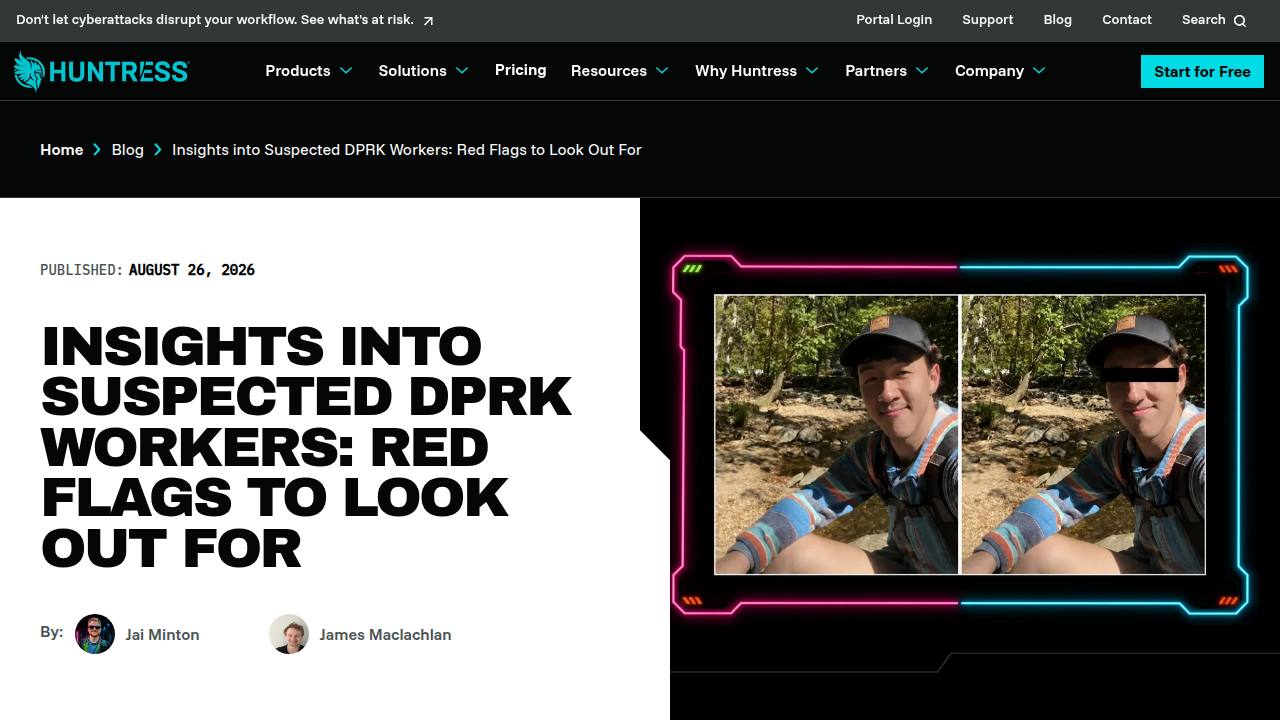
Task: Expand the Products dropdown chevron
Action: point(346,71)
